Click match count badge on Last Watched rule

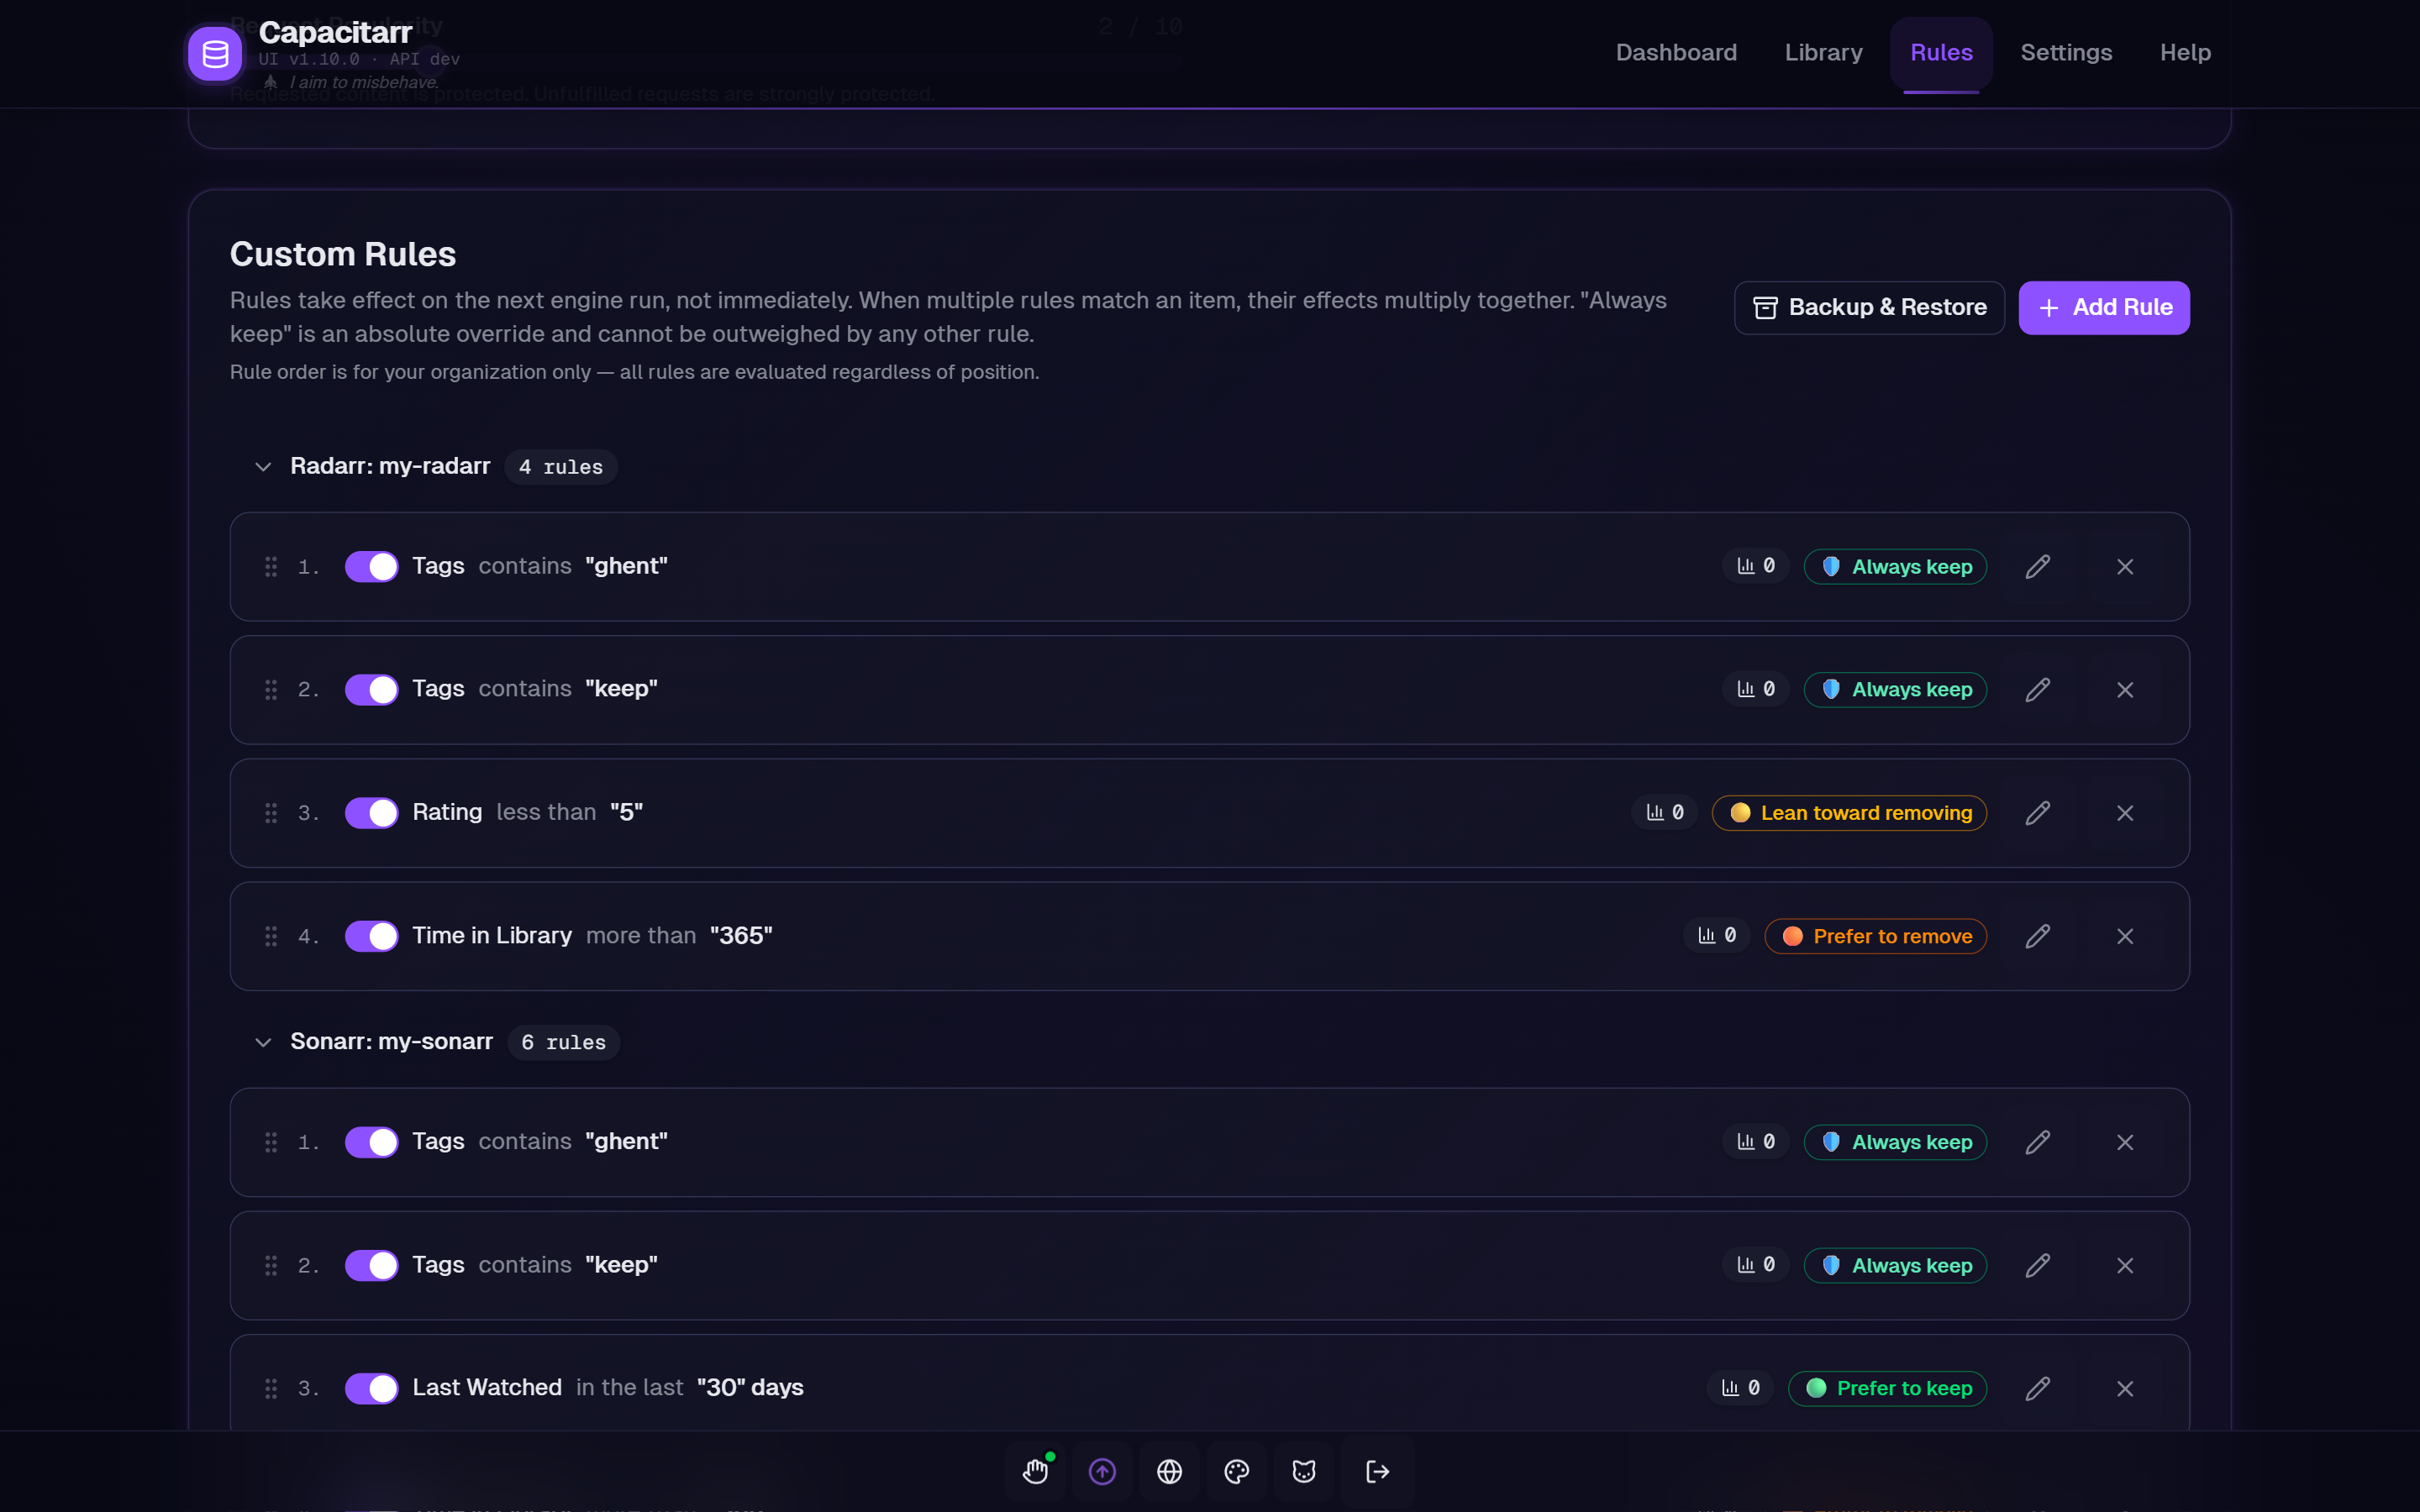1740,1387
